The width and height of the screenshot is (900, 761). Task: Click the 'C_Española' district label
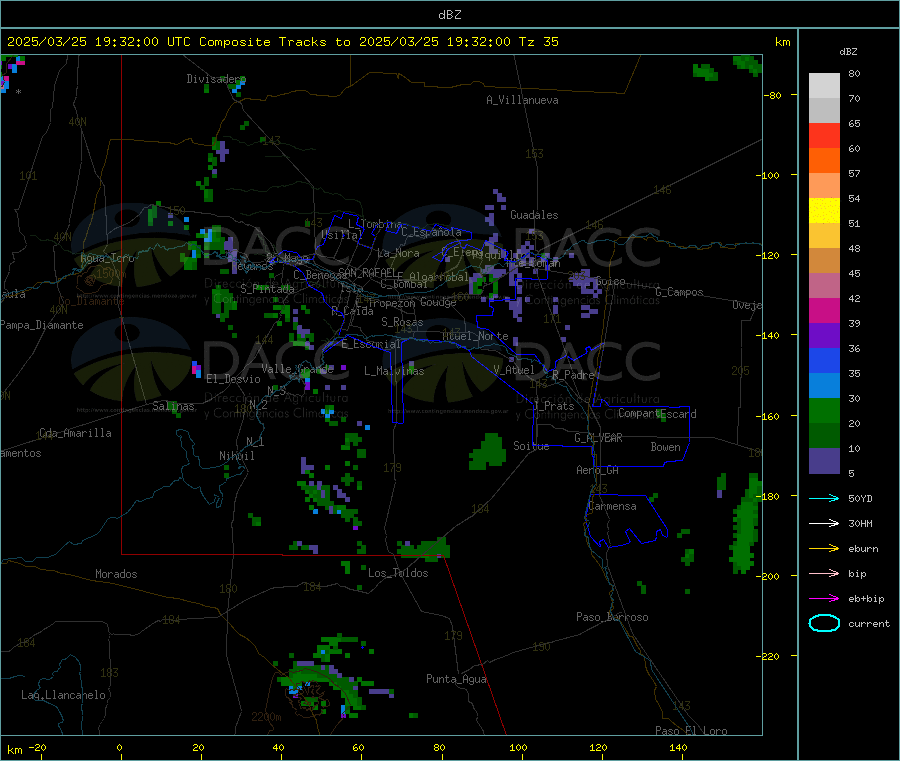point(431,232)
